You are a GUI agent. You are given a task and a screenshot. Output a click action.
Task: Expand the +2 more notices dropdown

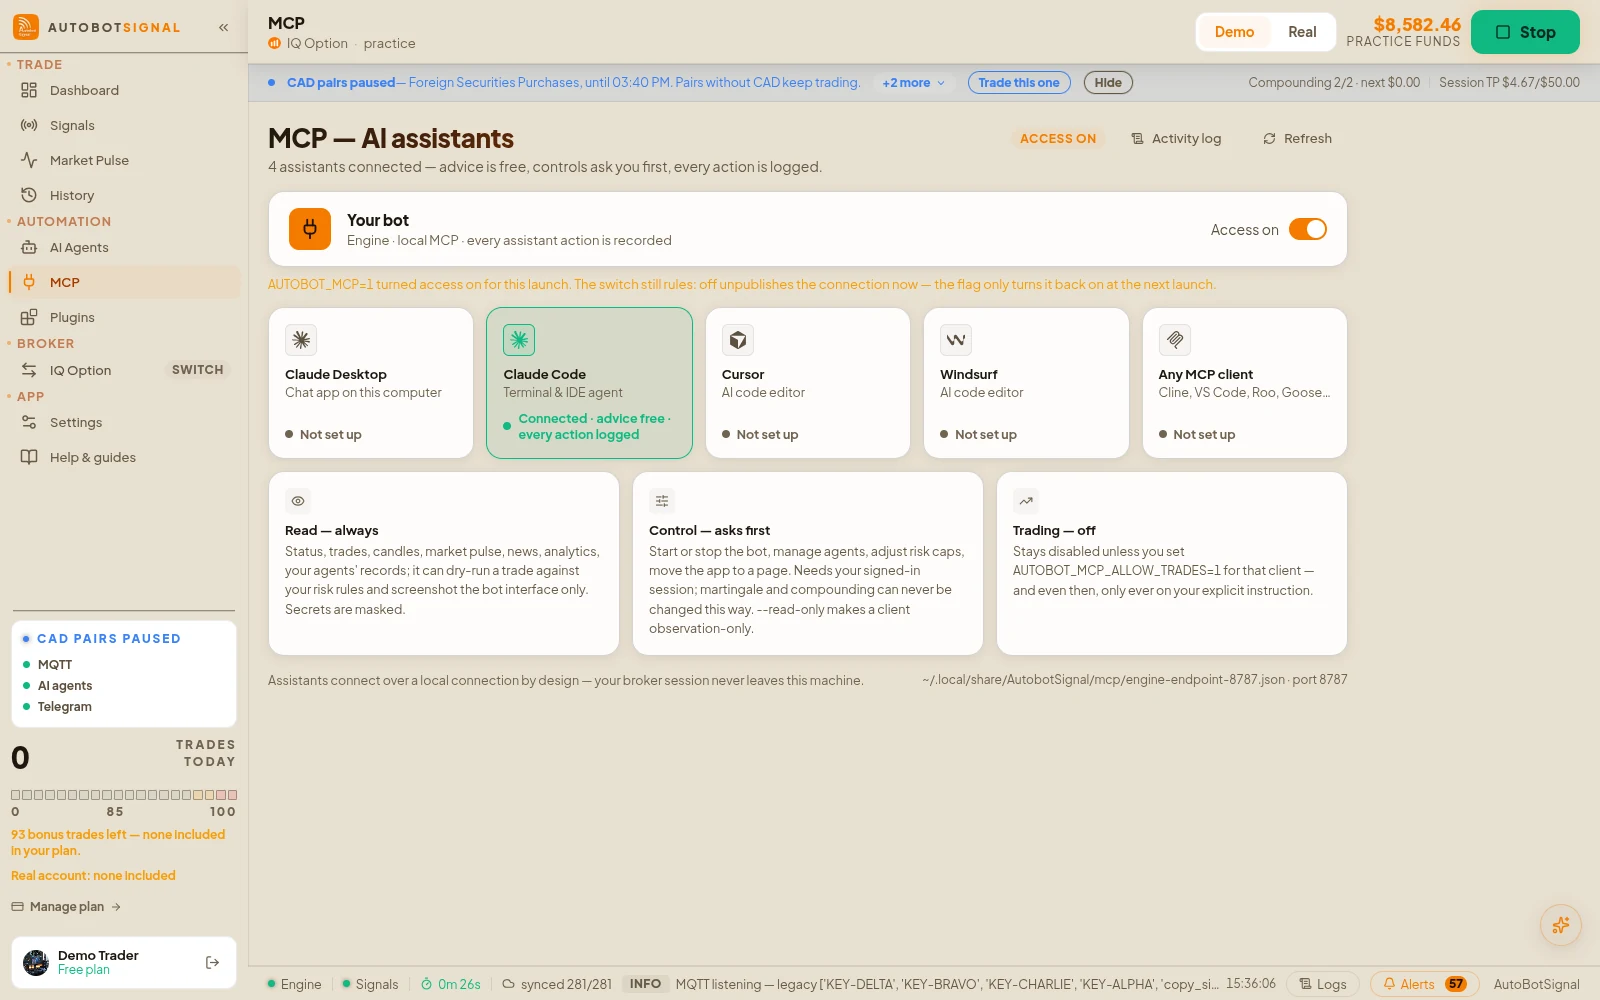coord(913,83)
